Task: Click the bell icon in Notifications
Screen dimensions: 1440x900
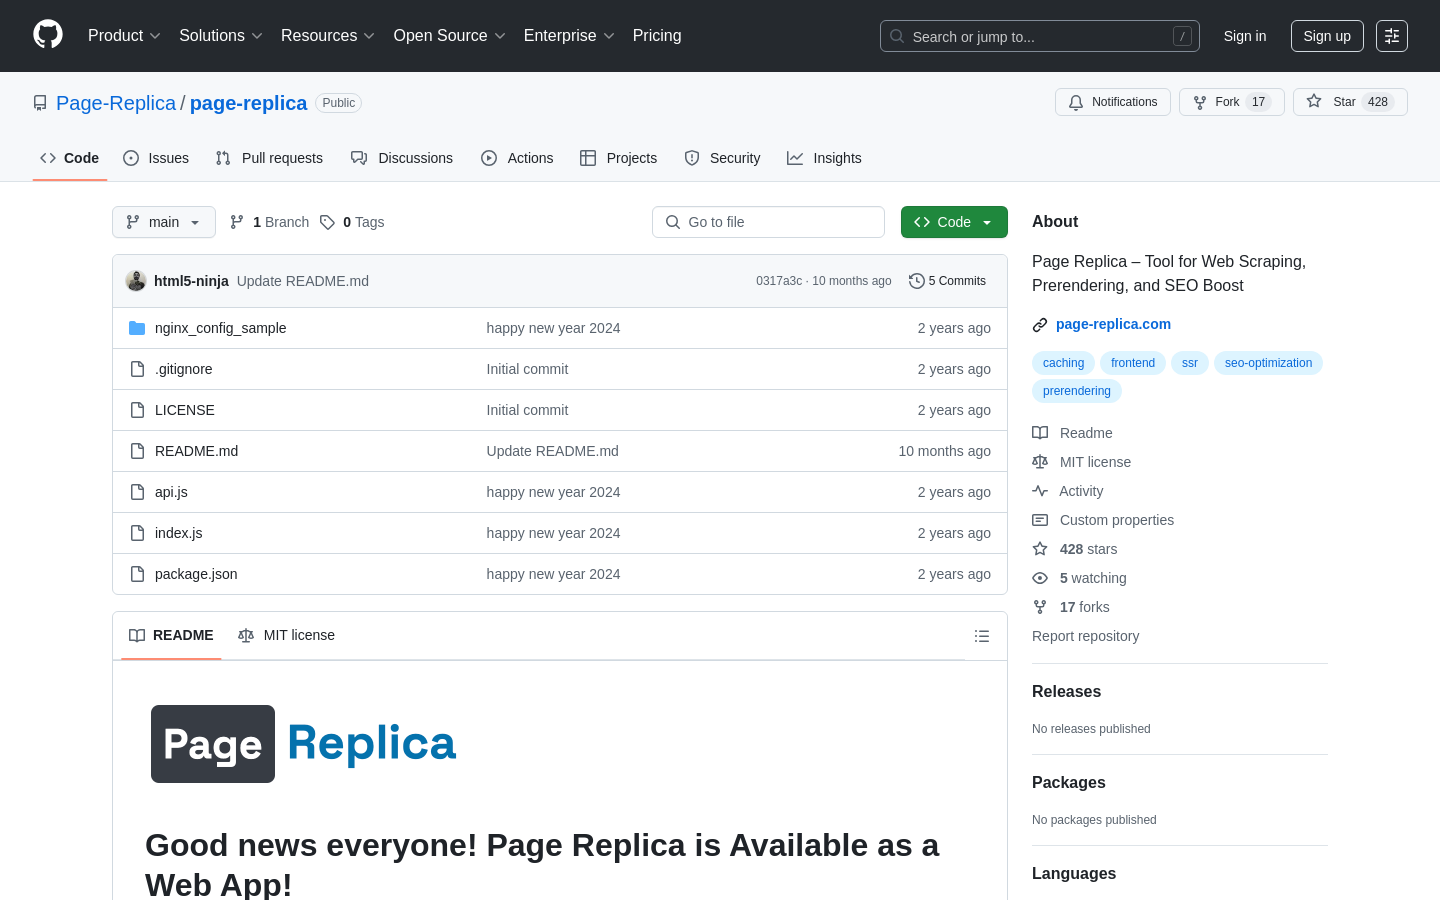Action: tap(1076, 102)
